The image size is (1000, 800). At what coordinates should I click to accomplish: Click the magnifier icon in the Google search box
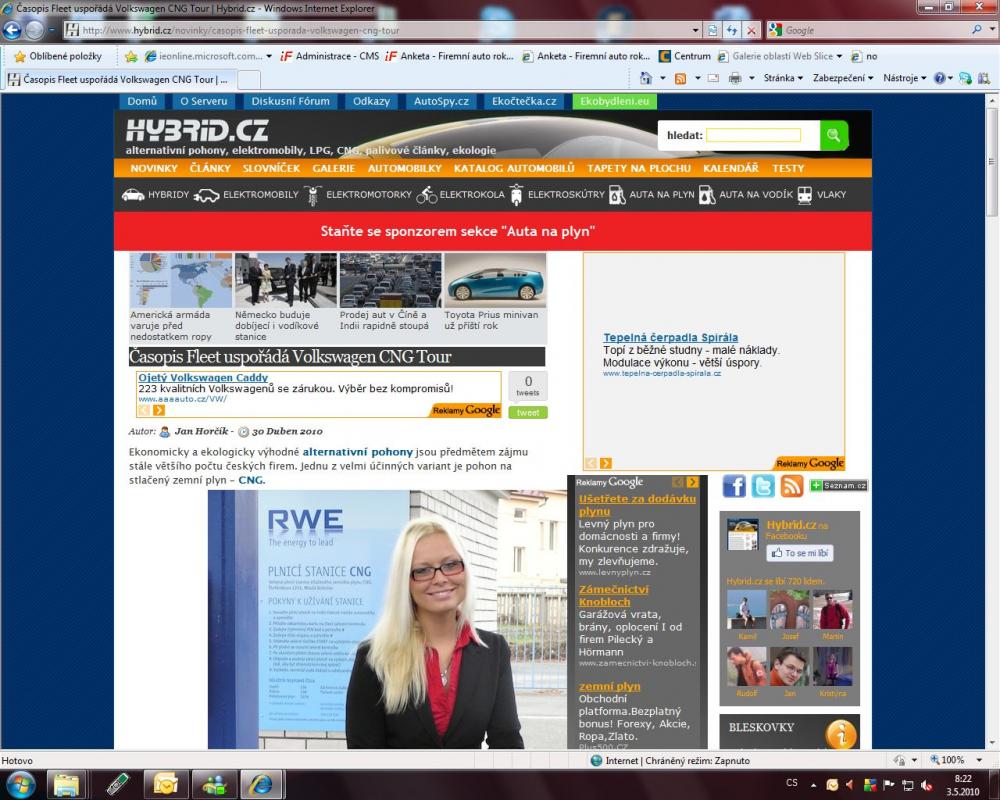976,30
